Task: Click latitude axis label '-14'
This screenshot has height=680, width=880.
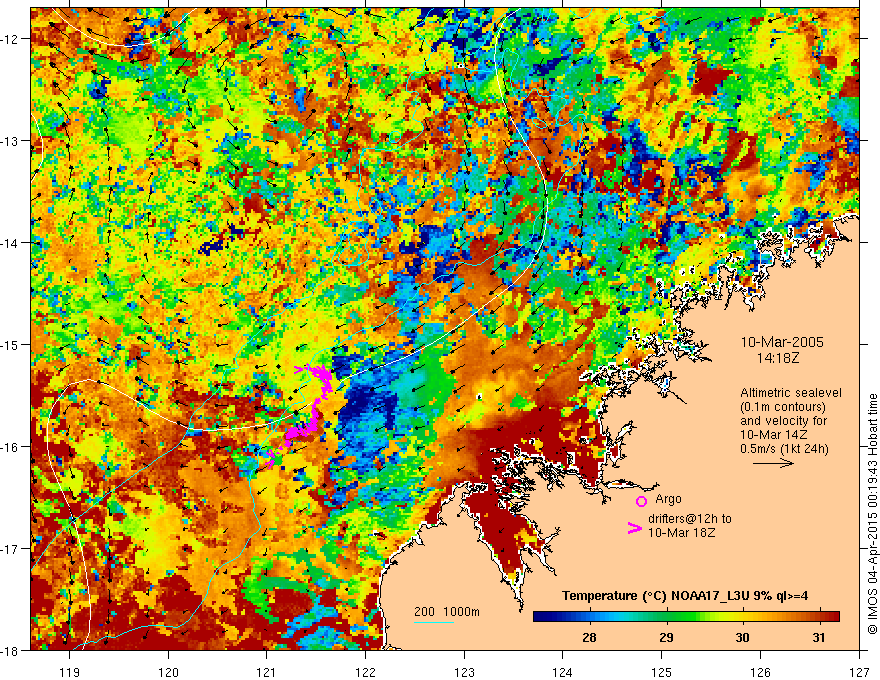Action: (10, 243)
